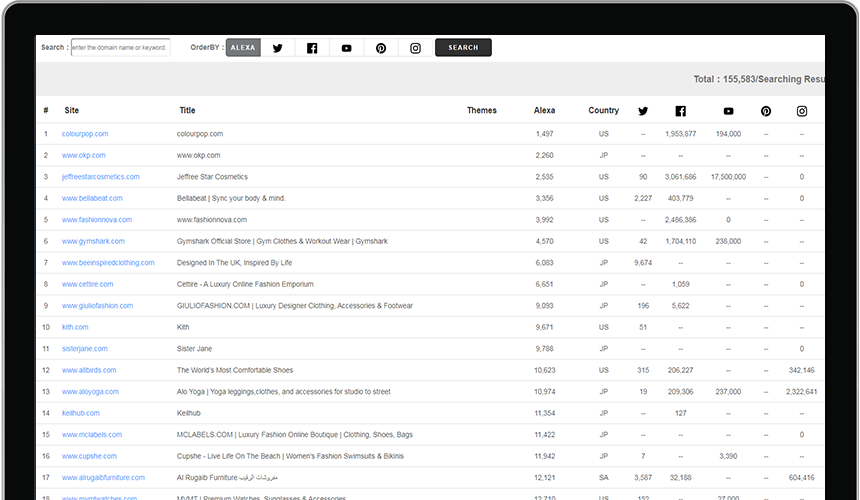Order results by YouTube icon
Image resolution: width=860 pixels, height=500 pixels.
(347, 48)
